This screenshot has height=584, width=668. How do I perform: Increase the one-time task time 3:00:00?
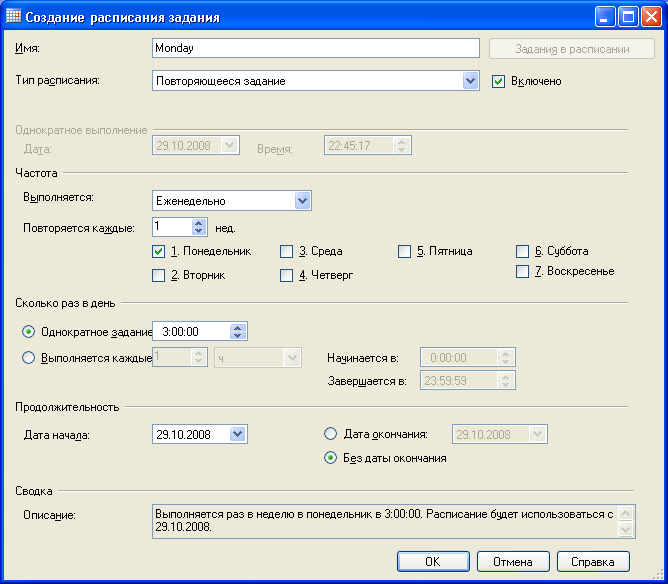pos(237,327)
